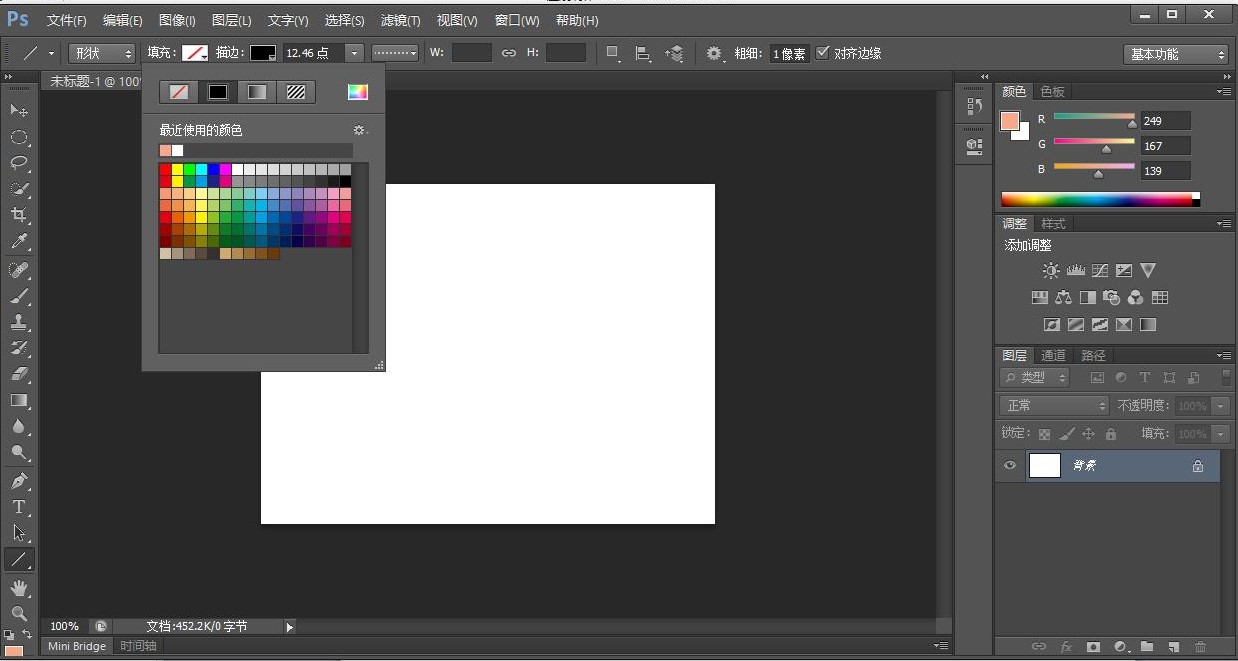Viewport: 1238px width, 661px height.
Task: Switch to the 色板 tab
Action: (1053, 91)
